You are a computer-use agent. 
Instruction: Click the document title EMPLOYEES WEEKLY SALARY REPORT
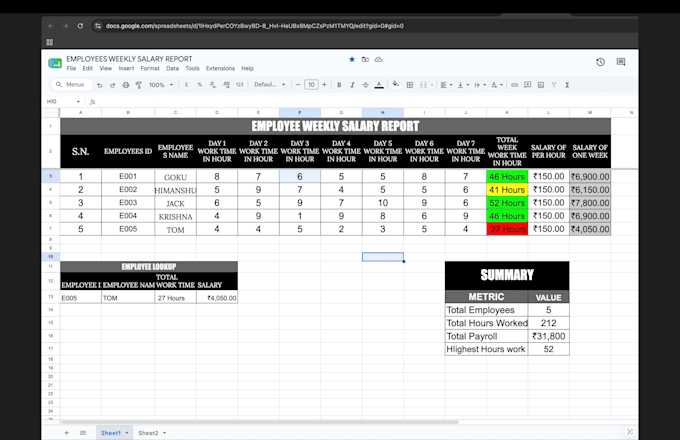[129, 59]
